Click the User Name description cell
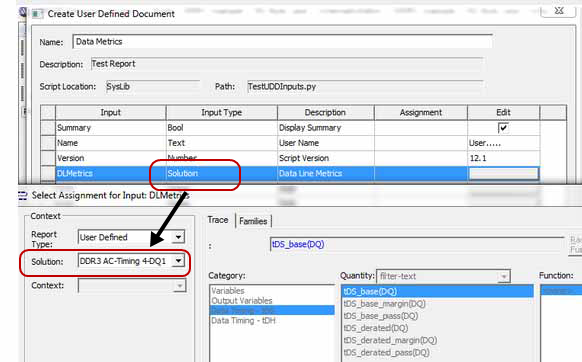Viewport: 582px width, 362px height. point(326,143)
